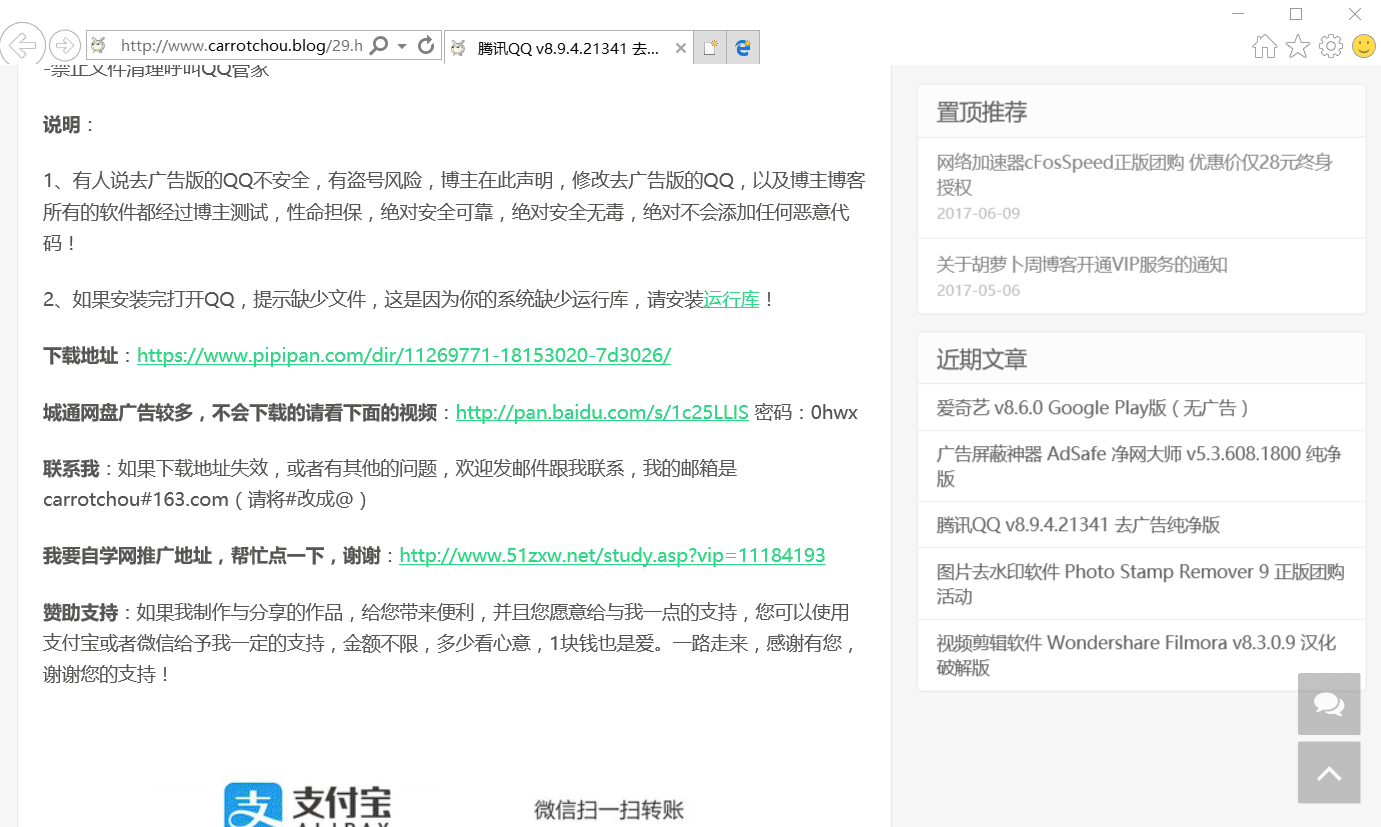The width and height of the screenshot is (1381, 827).
Task: Open the Tools gear icon
Action: coord(1331,46)
